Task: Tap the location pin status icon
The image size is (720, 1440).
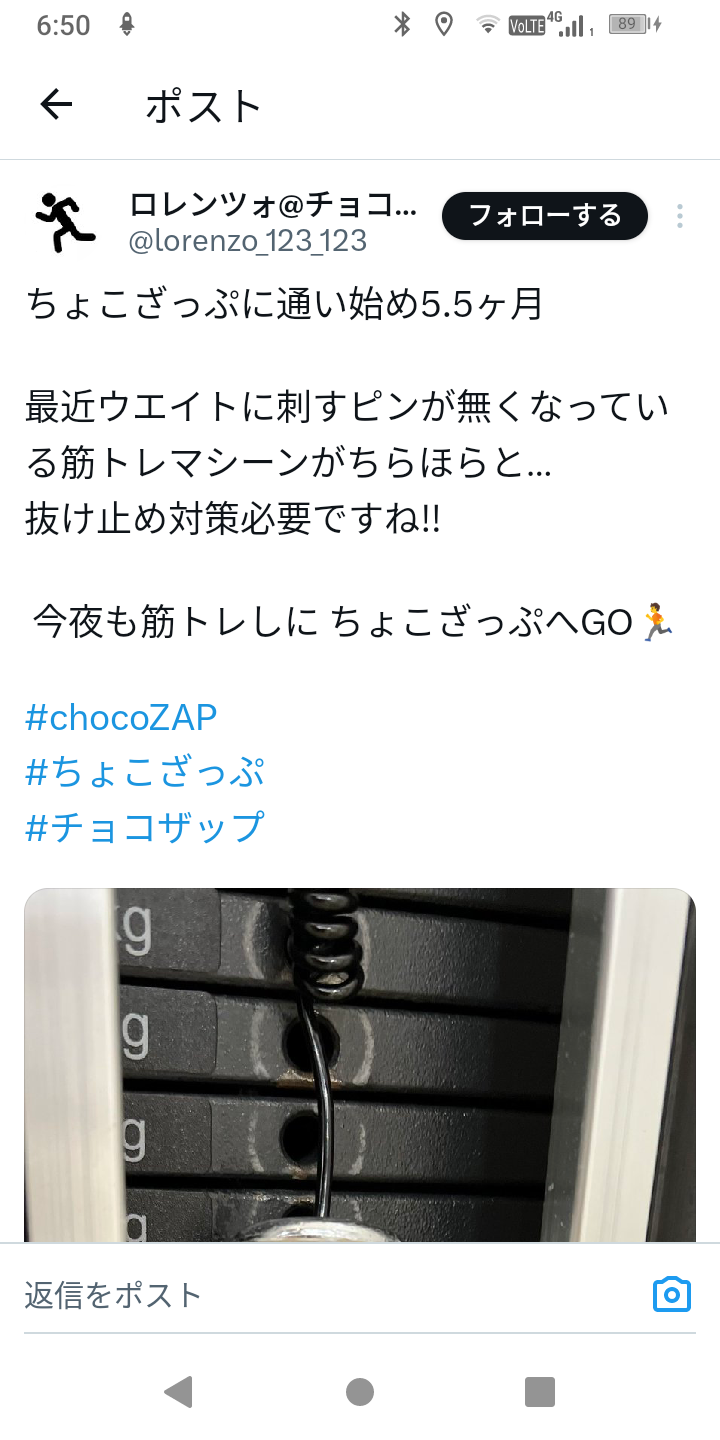Action: click(444, 24)
